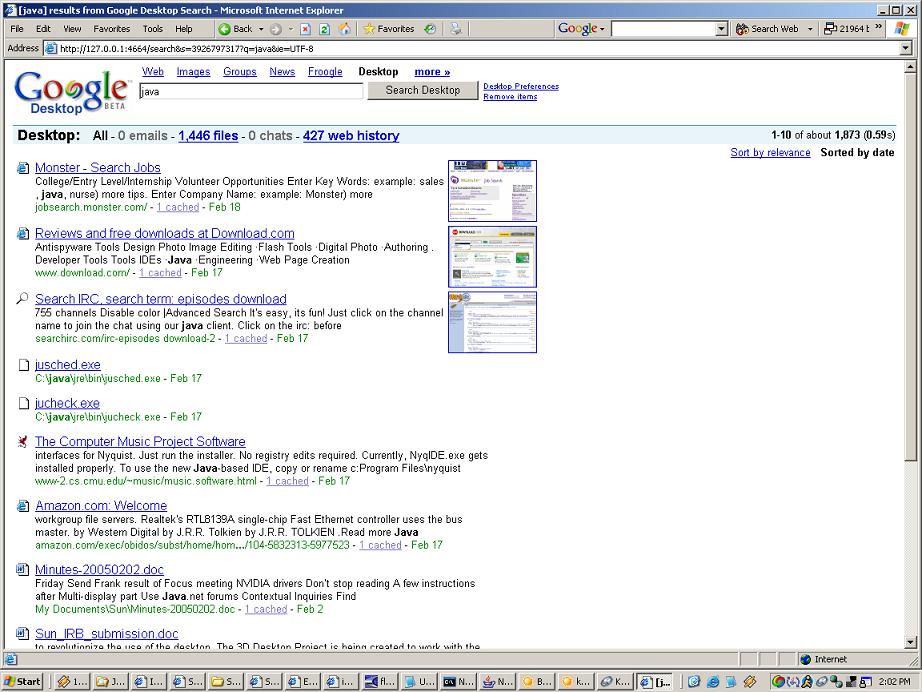The width and height of the screenshot is (922, 692).
Task: Click the Search Web toolbar button
Action: [767, 29]
